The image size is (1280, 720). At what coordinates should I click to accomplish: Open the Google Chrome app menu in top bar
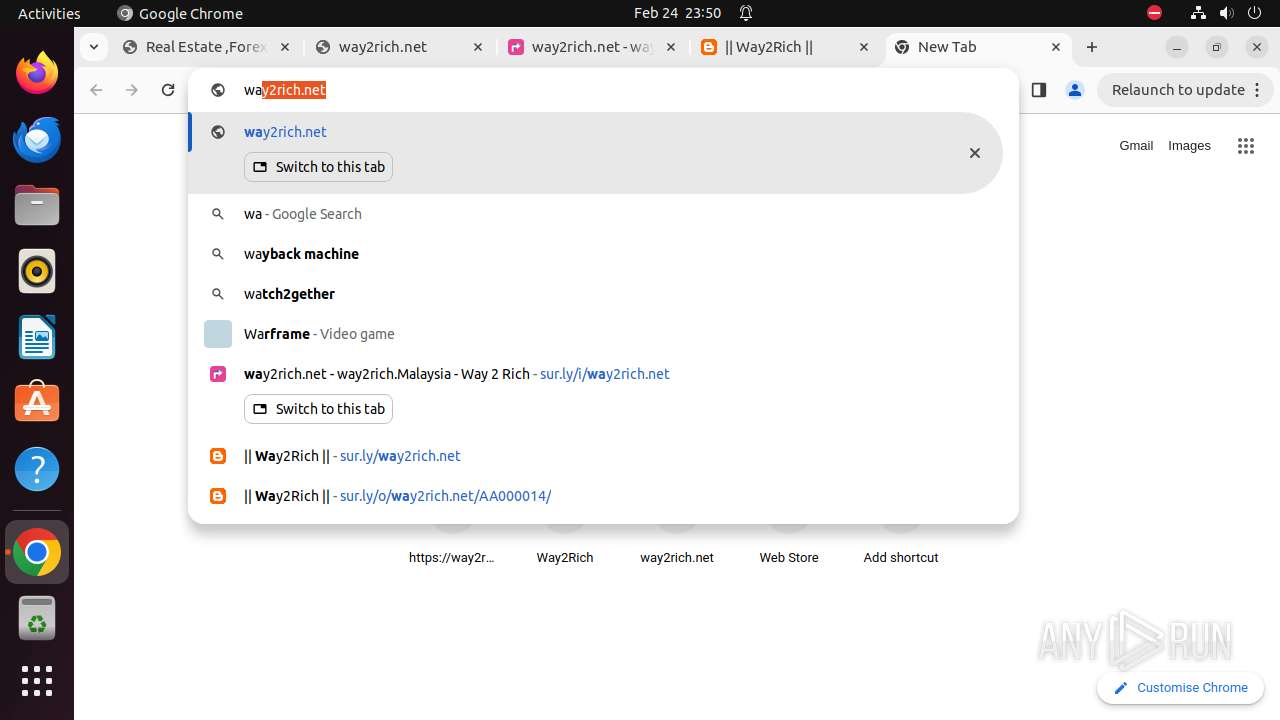click(180, 13)
